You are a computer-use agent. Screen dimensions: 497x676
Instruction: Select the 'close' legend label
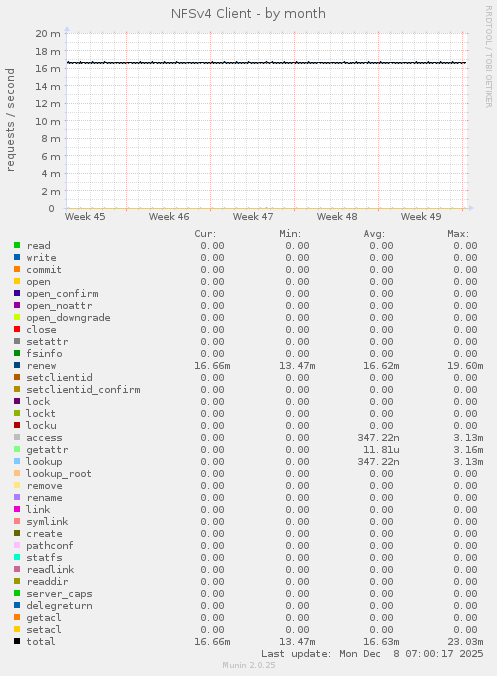pyautogui.click(x=41, y=329)
